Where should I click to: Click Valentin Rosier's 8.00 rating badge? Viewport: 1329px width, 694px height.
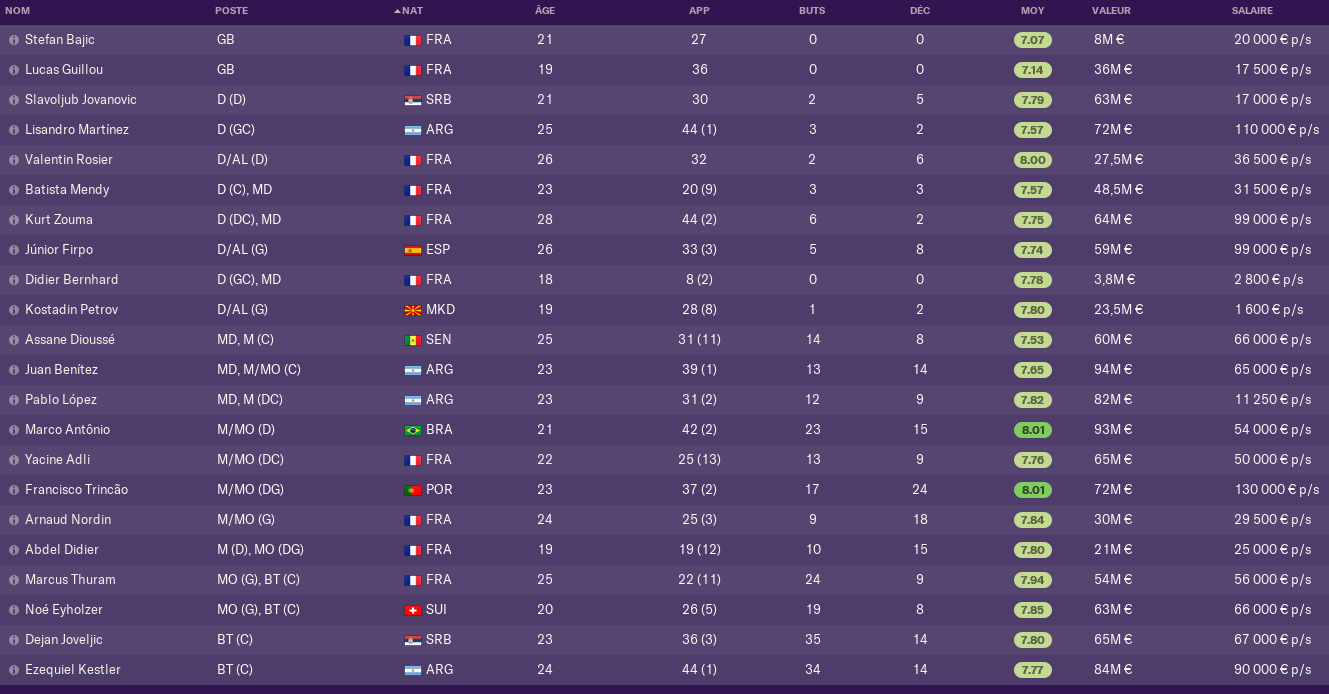[x=1032, y=160]
